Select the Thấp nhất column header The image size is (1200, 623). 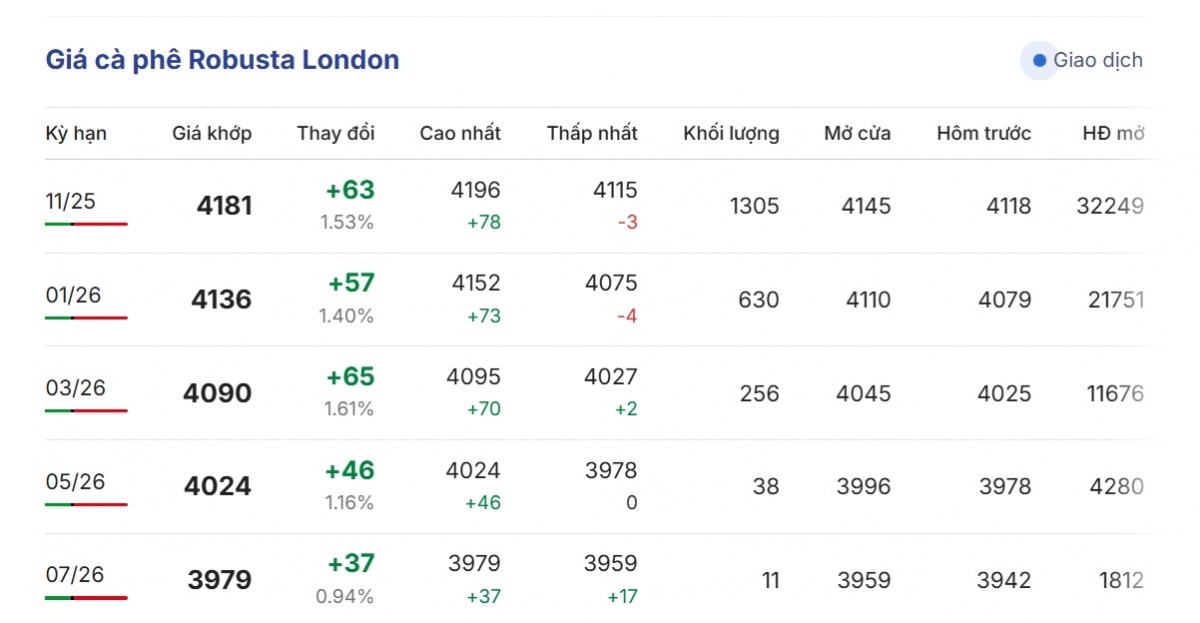(592, 133)
